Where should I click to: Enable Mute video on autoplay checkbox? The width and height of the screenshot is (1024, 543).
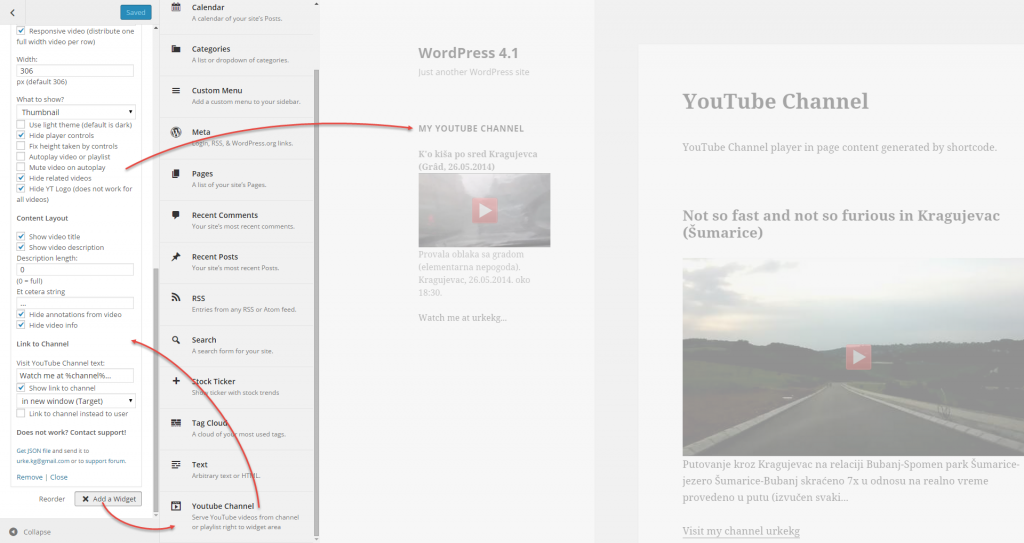click(x=21, y=167)
